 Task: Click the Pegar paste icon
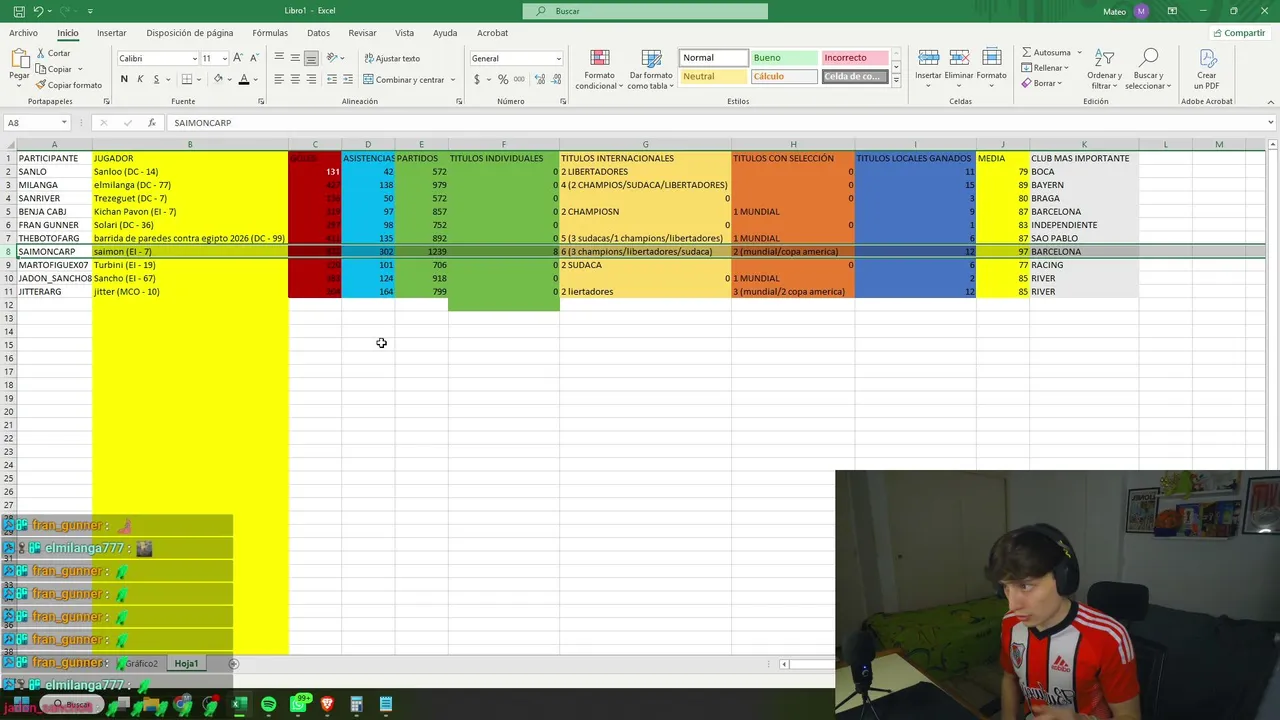coord(19,58)
